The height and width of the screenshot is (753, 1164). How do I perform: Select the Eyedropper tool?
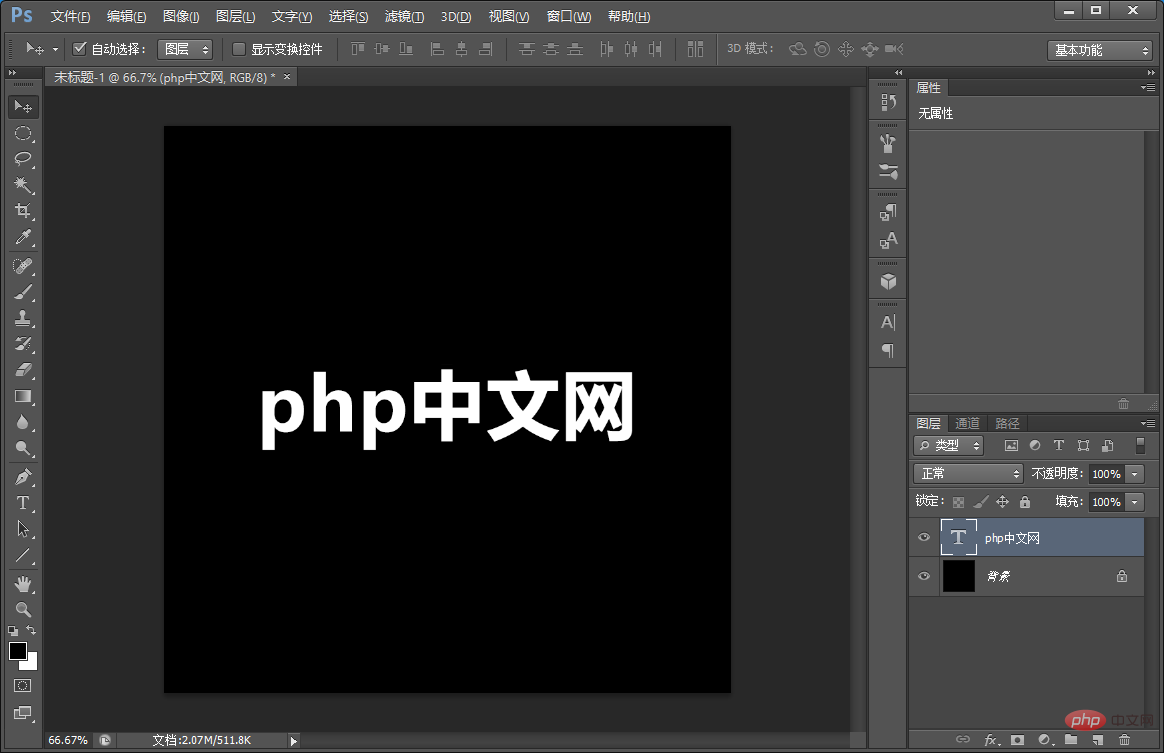(x=23, y=237)
